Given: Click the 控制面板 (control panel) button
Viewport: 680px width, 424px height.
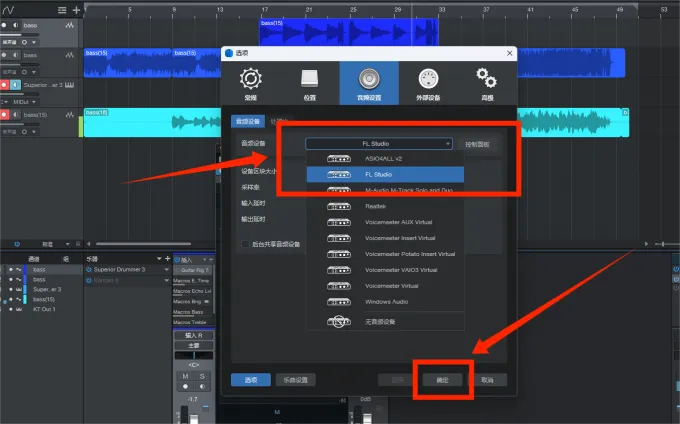Looking at the screenshot, I should [x=477, y=144].
